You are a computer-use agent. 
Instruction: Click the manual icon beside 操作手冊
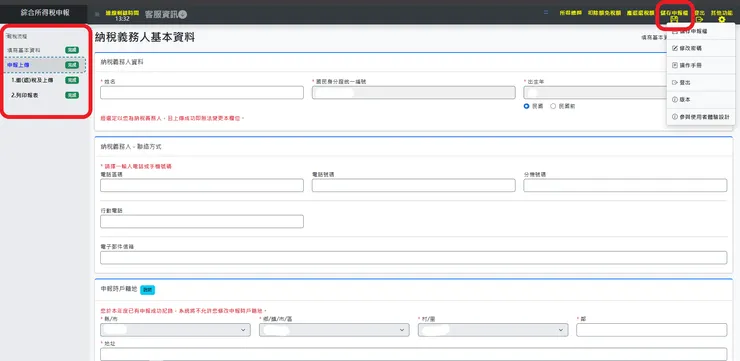point(675,65)
